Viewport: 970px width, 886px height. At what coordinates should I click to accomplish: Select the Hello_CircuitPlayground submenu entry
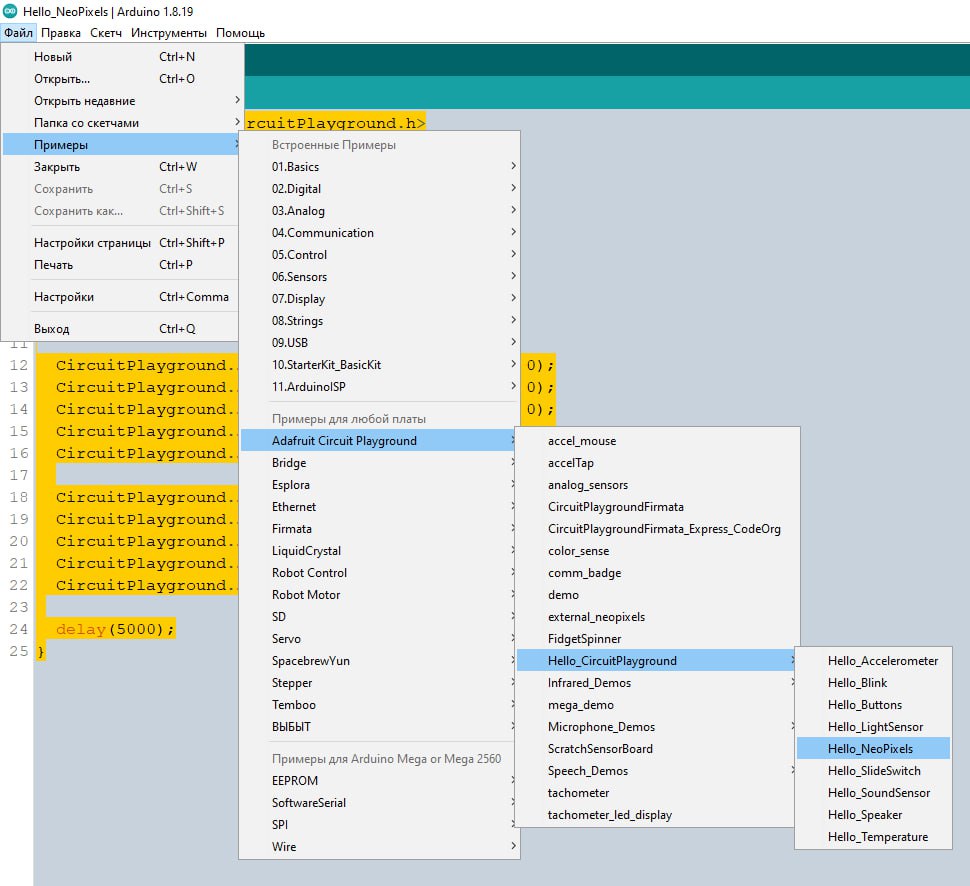click(x=657, y=661)
